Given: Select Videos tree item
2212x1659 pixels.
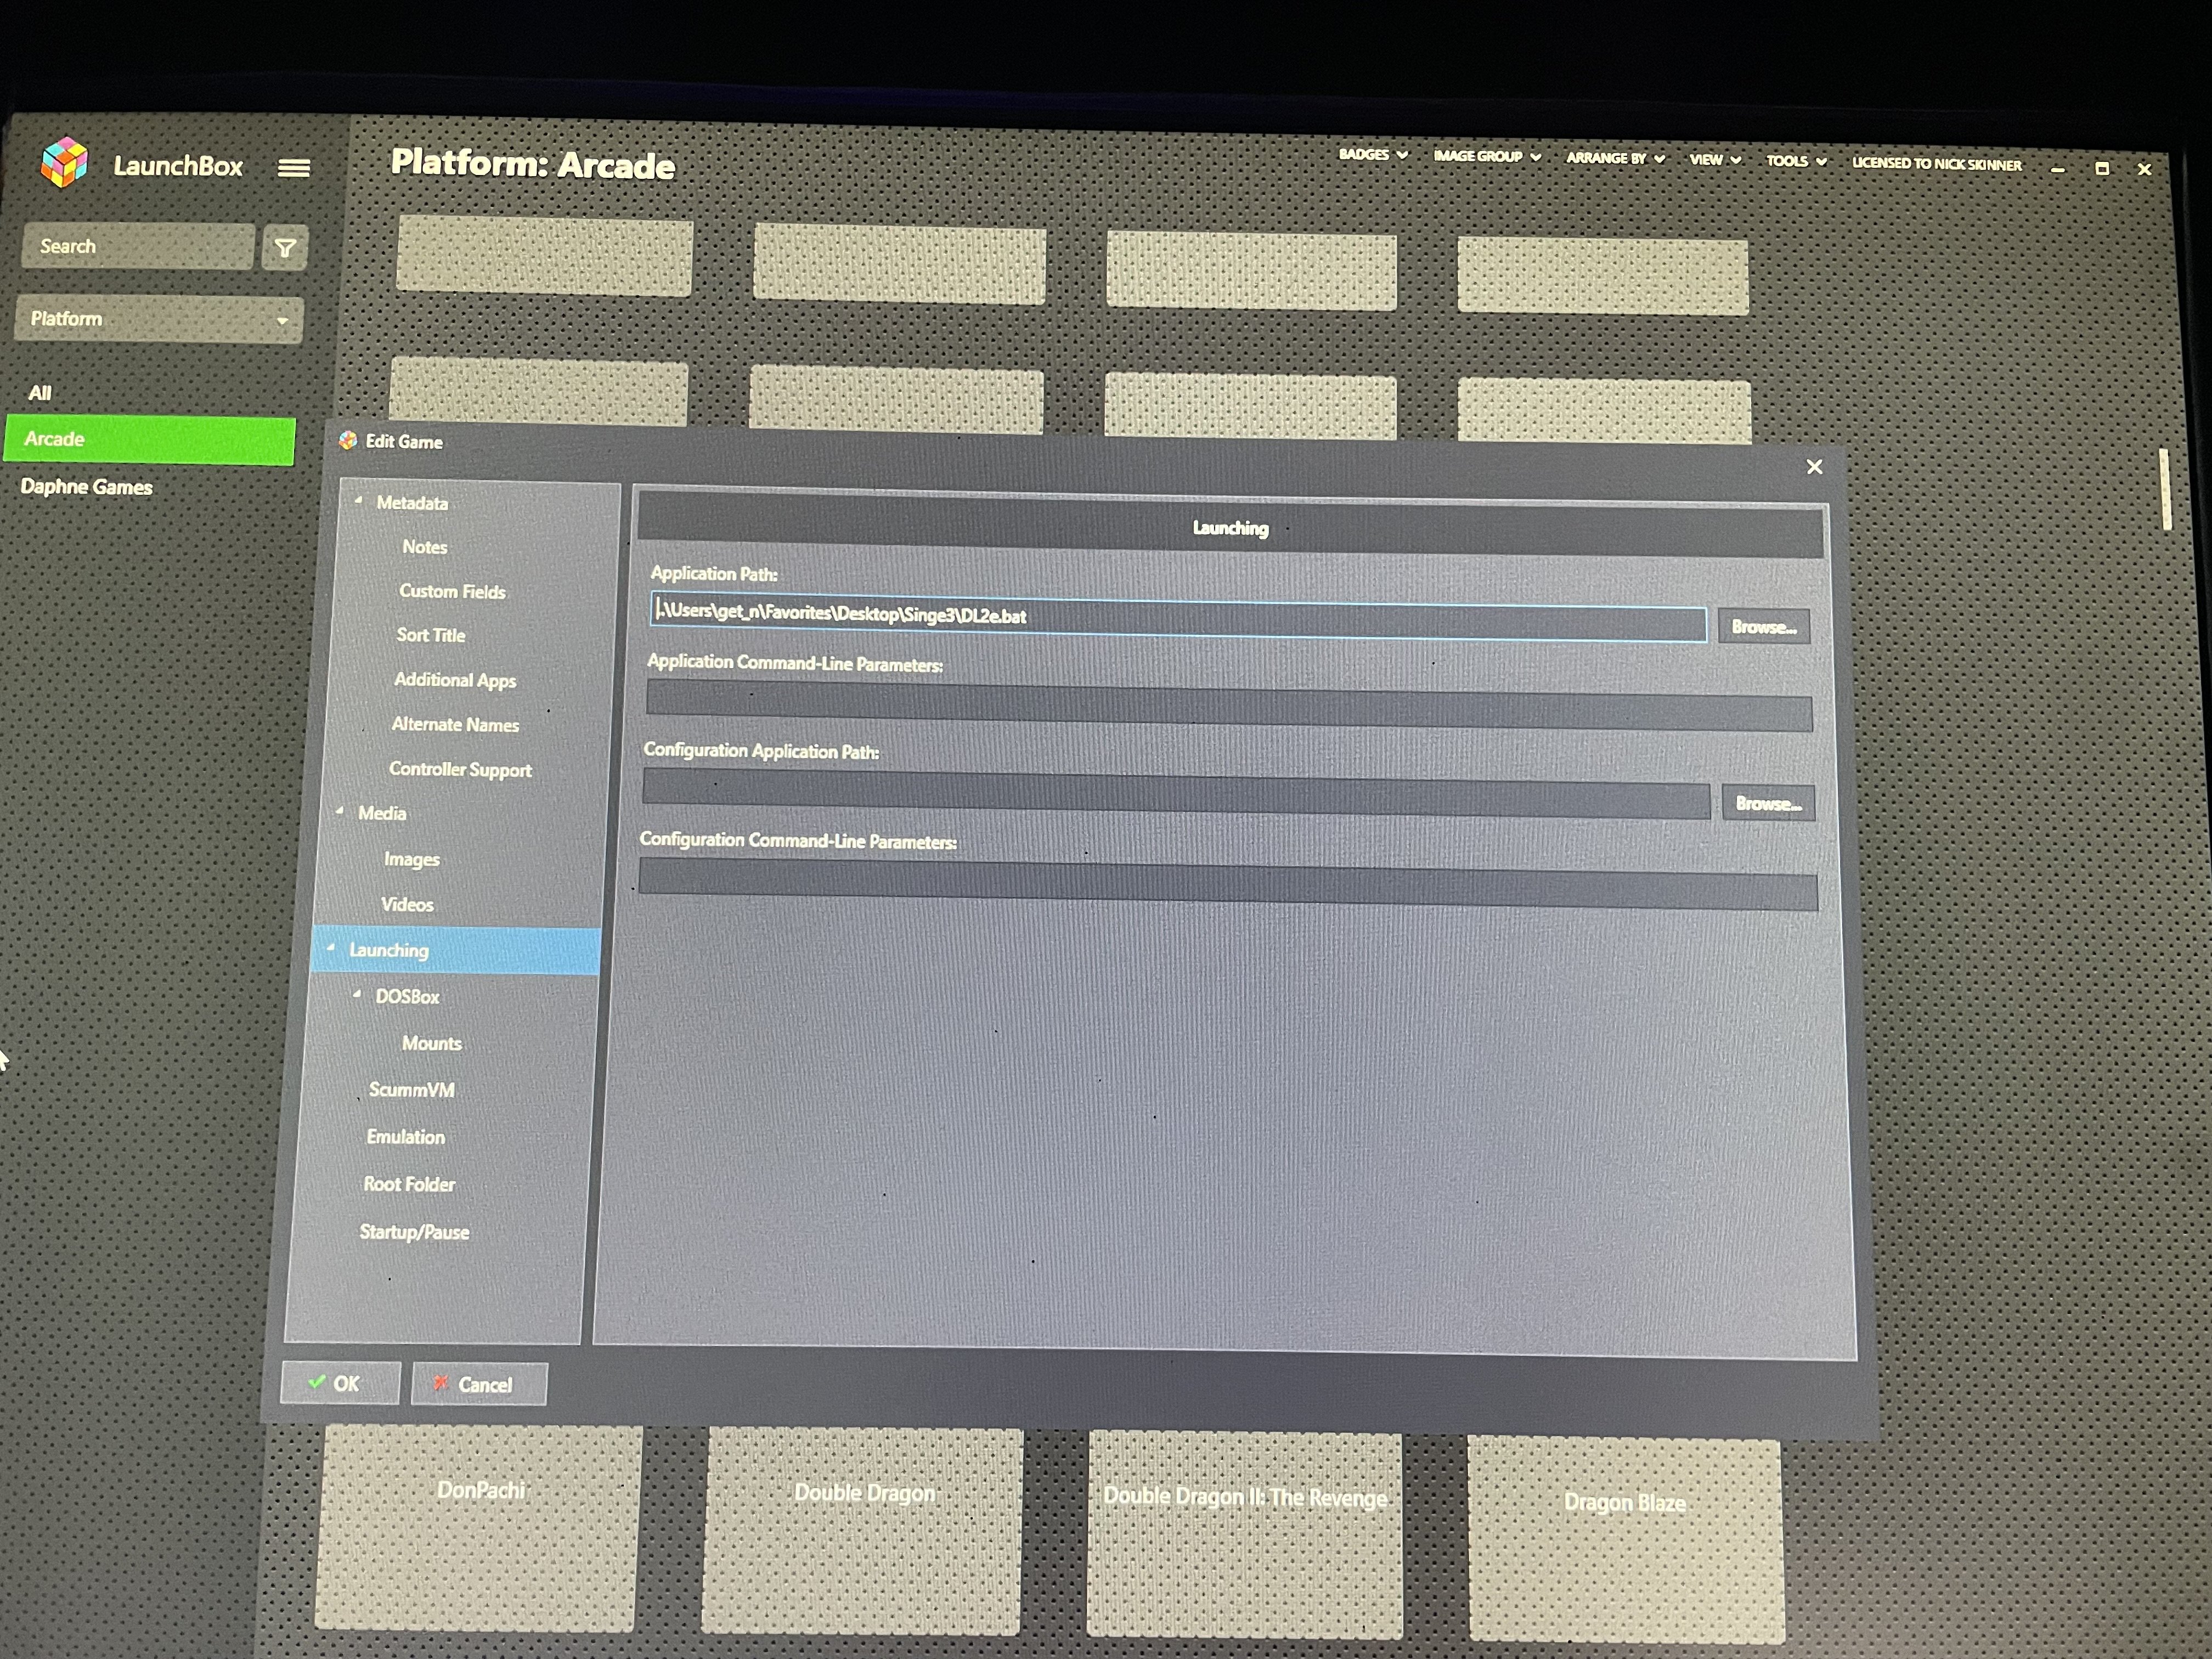Looking at the screenshot, I should click(407, 904).
